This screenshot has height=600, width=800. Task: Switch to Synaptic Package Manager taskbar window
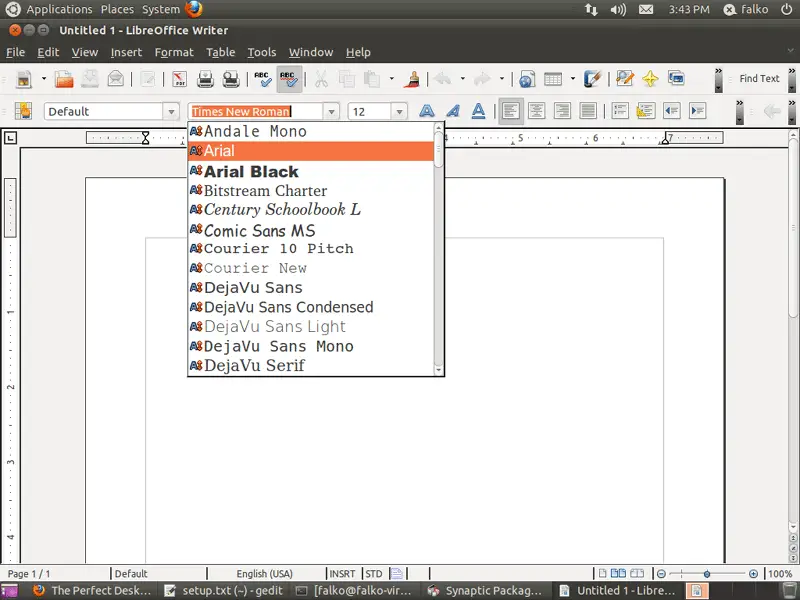coord(485,591)
